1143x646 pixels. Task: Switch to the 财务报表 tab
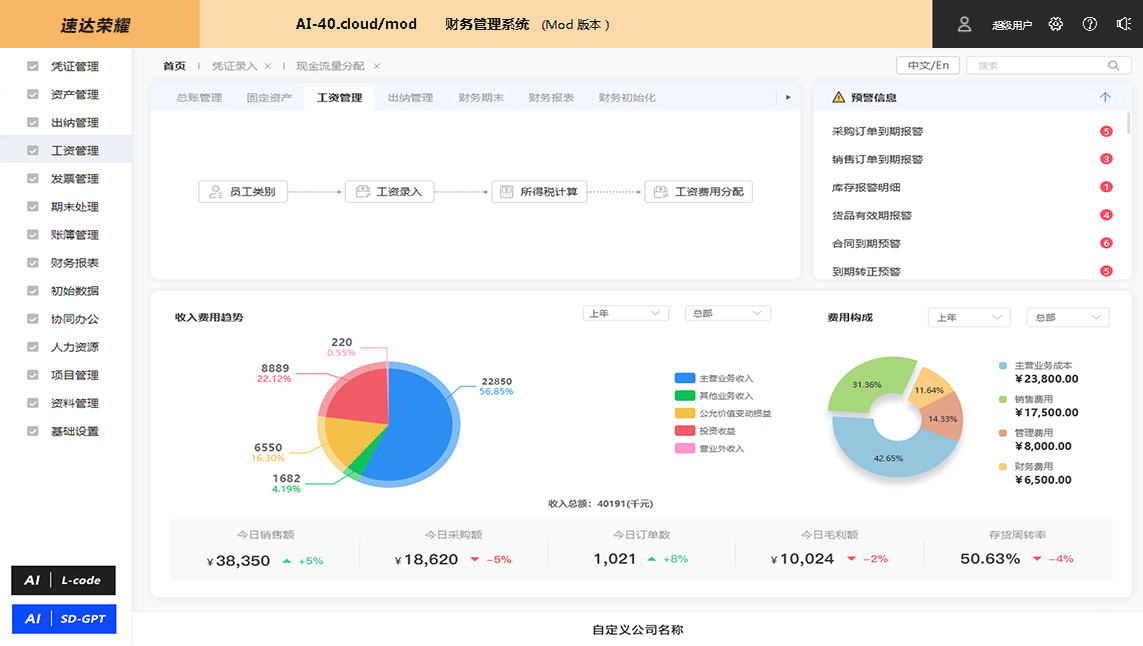click(x=551, y=98)
